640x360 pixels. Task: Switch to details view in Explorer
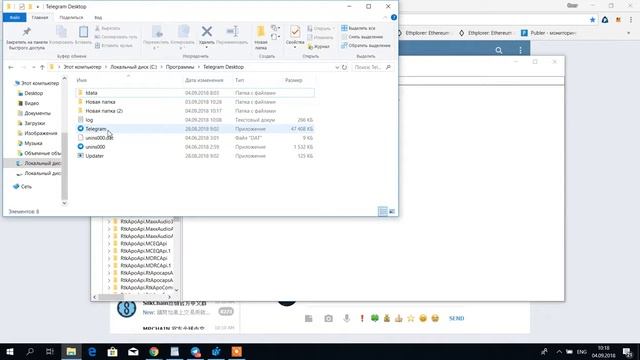coord(382,211)
